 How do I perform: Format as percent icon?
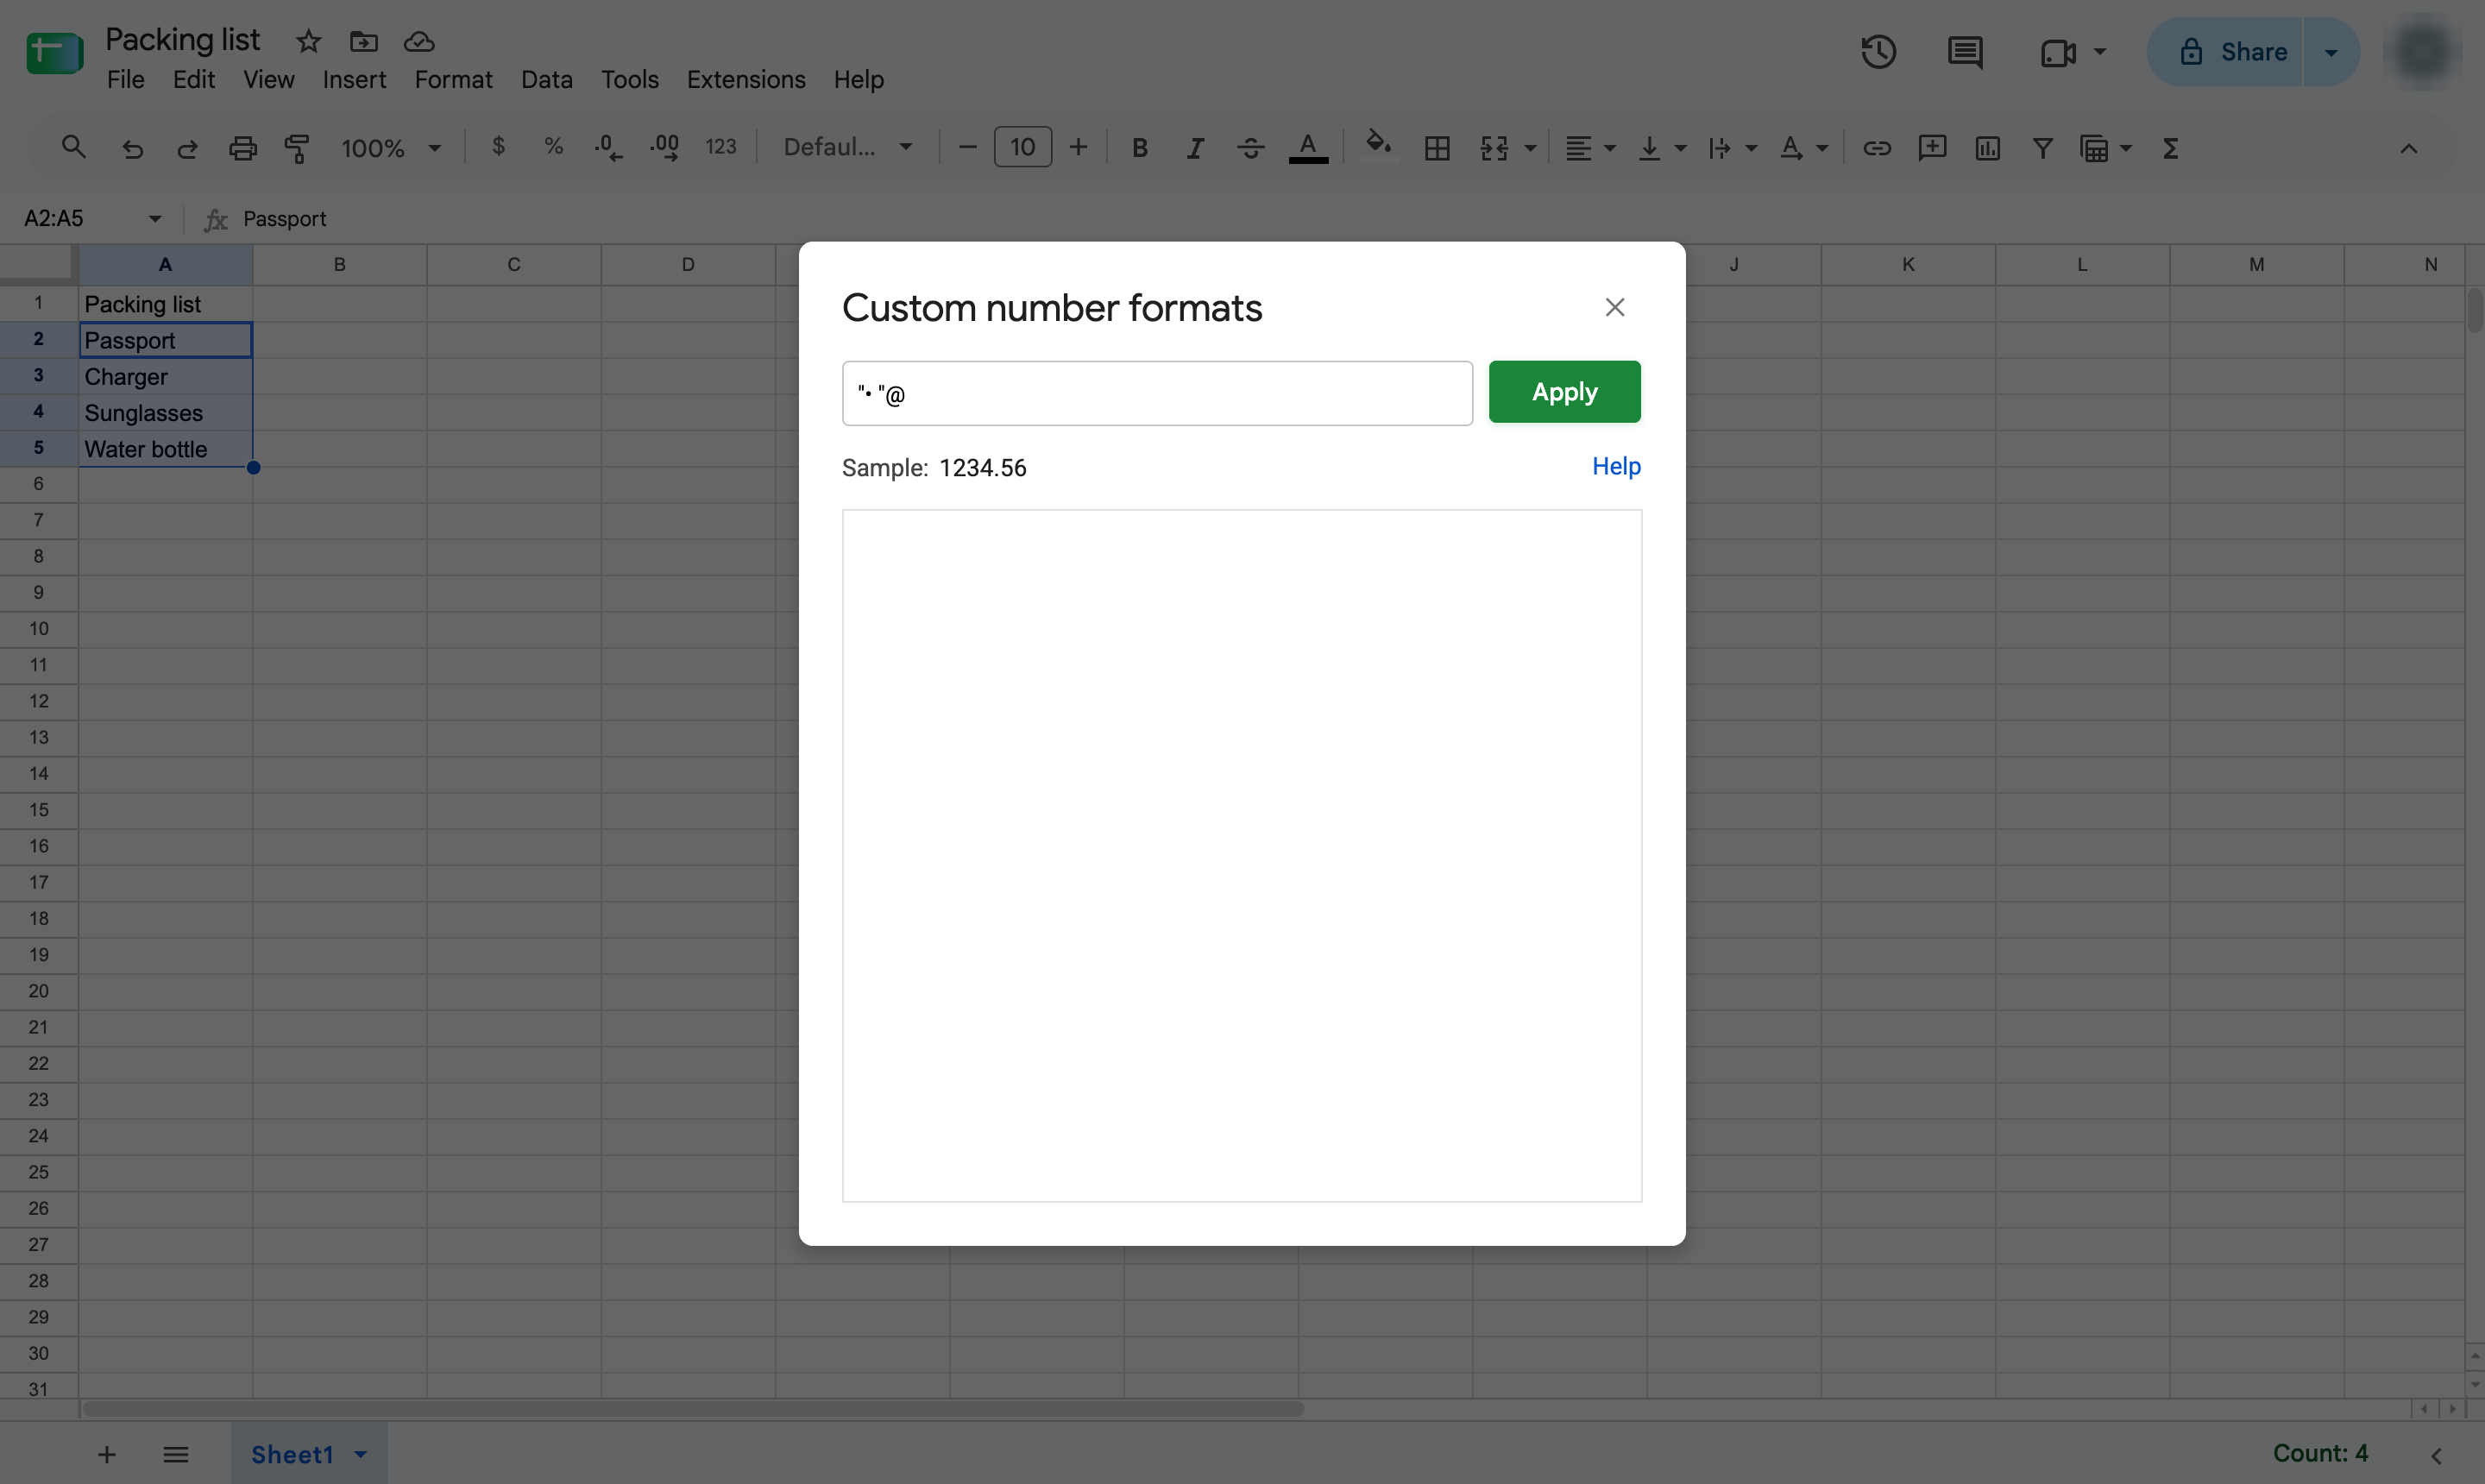553,147
